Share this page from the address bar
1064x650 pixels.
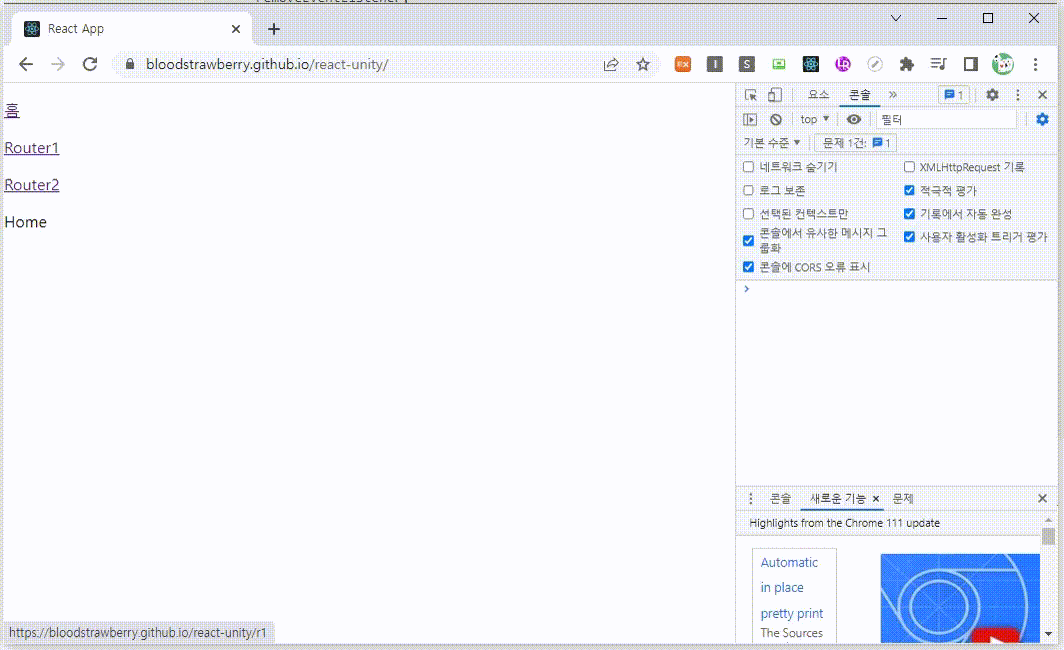611,64
